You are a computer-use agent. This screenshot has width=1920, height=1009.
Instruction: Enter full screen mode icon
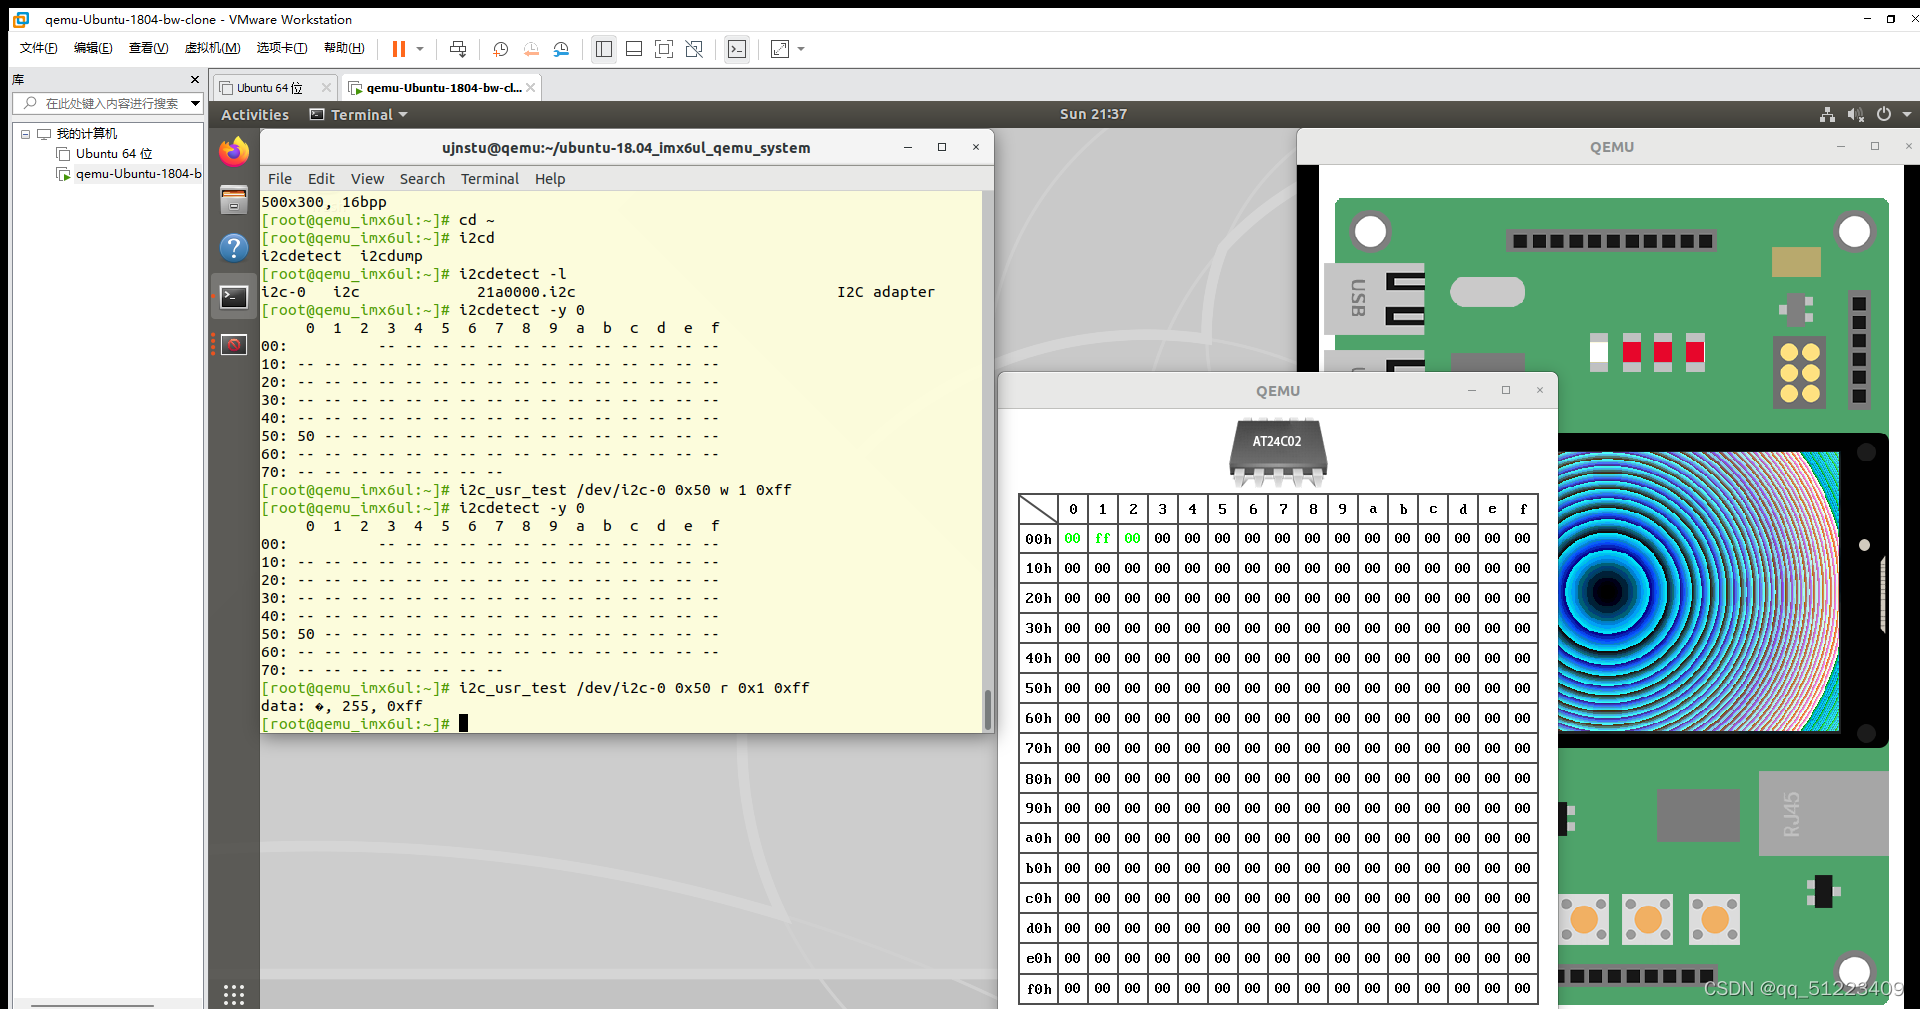(664, 49)
